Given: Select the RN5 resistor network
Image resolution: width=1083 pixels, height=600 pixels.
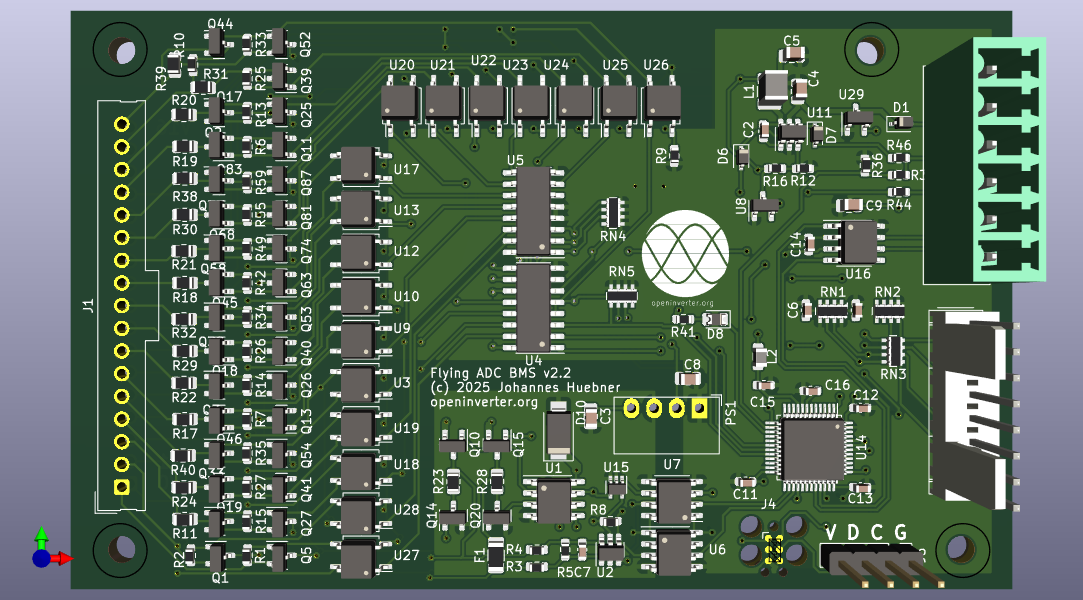Looking at the screenshot, I should 622,296.
